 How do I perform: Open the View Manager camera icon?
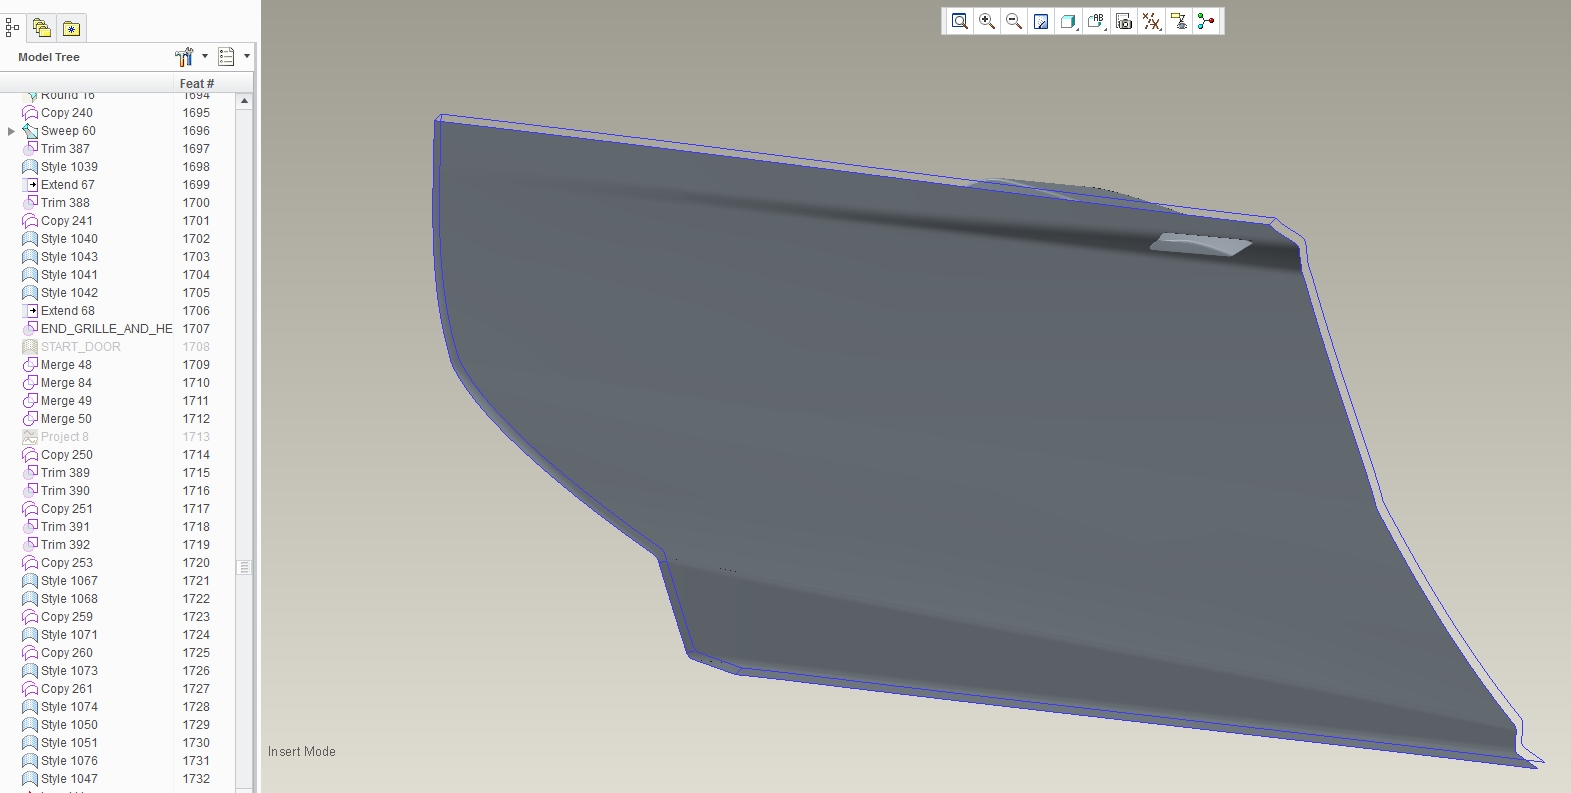[1124, 21]
